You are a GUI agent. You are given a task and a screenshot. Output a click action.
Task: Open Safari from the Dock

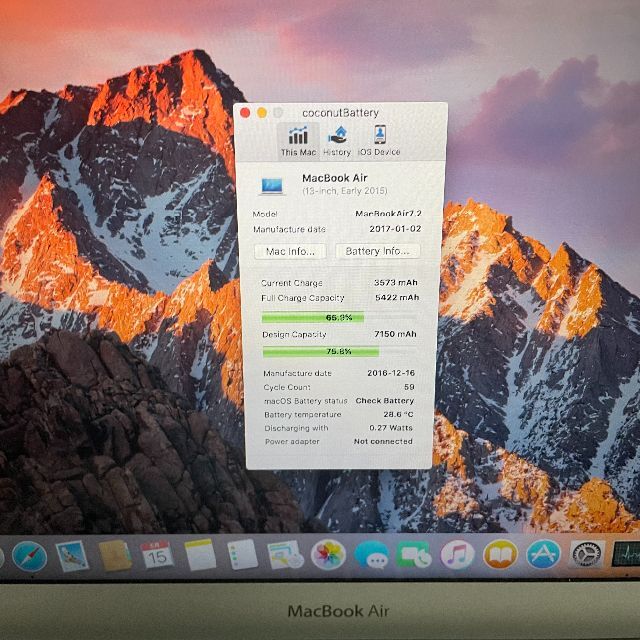point(29,556)
